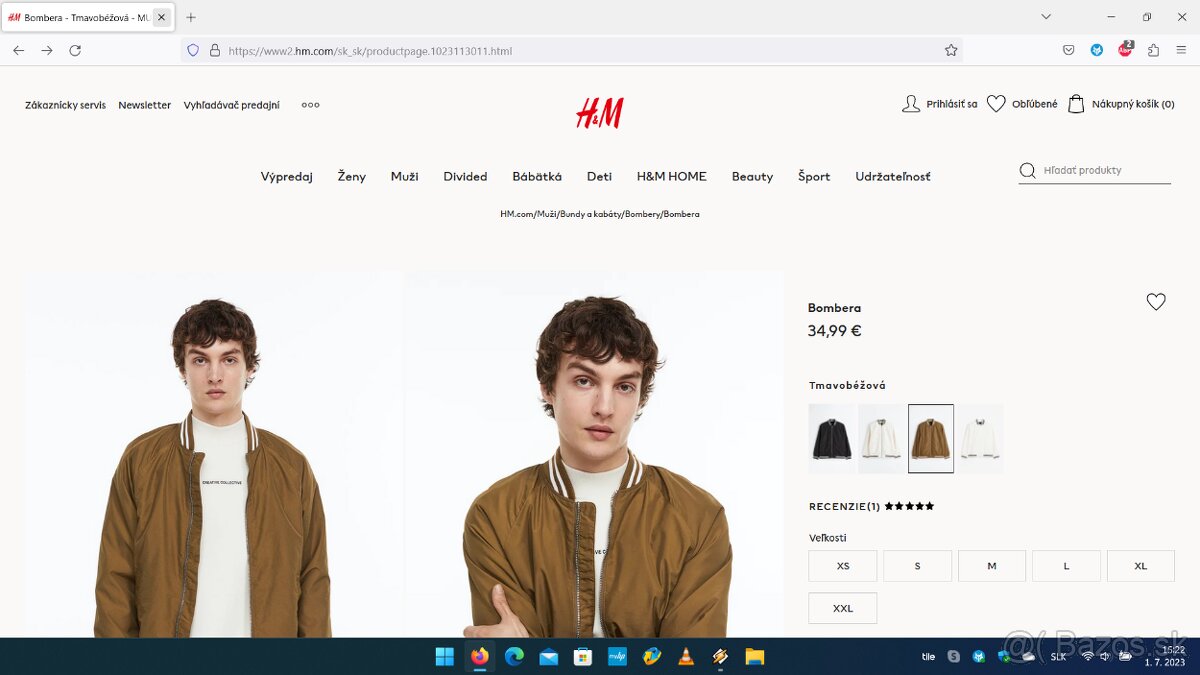Click the RECENZIE(1) reviews link

pos(844,506)
